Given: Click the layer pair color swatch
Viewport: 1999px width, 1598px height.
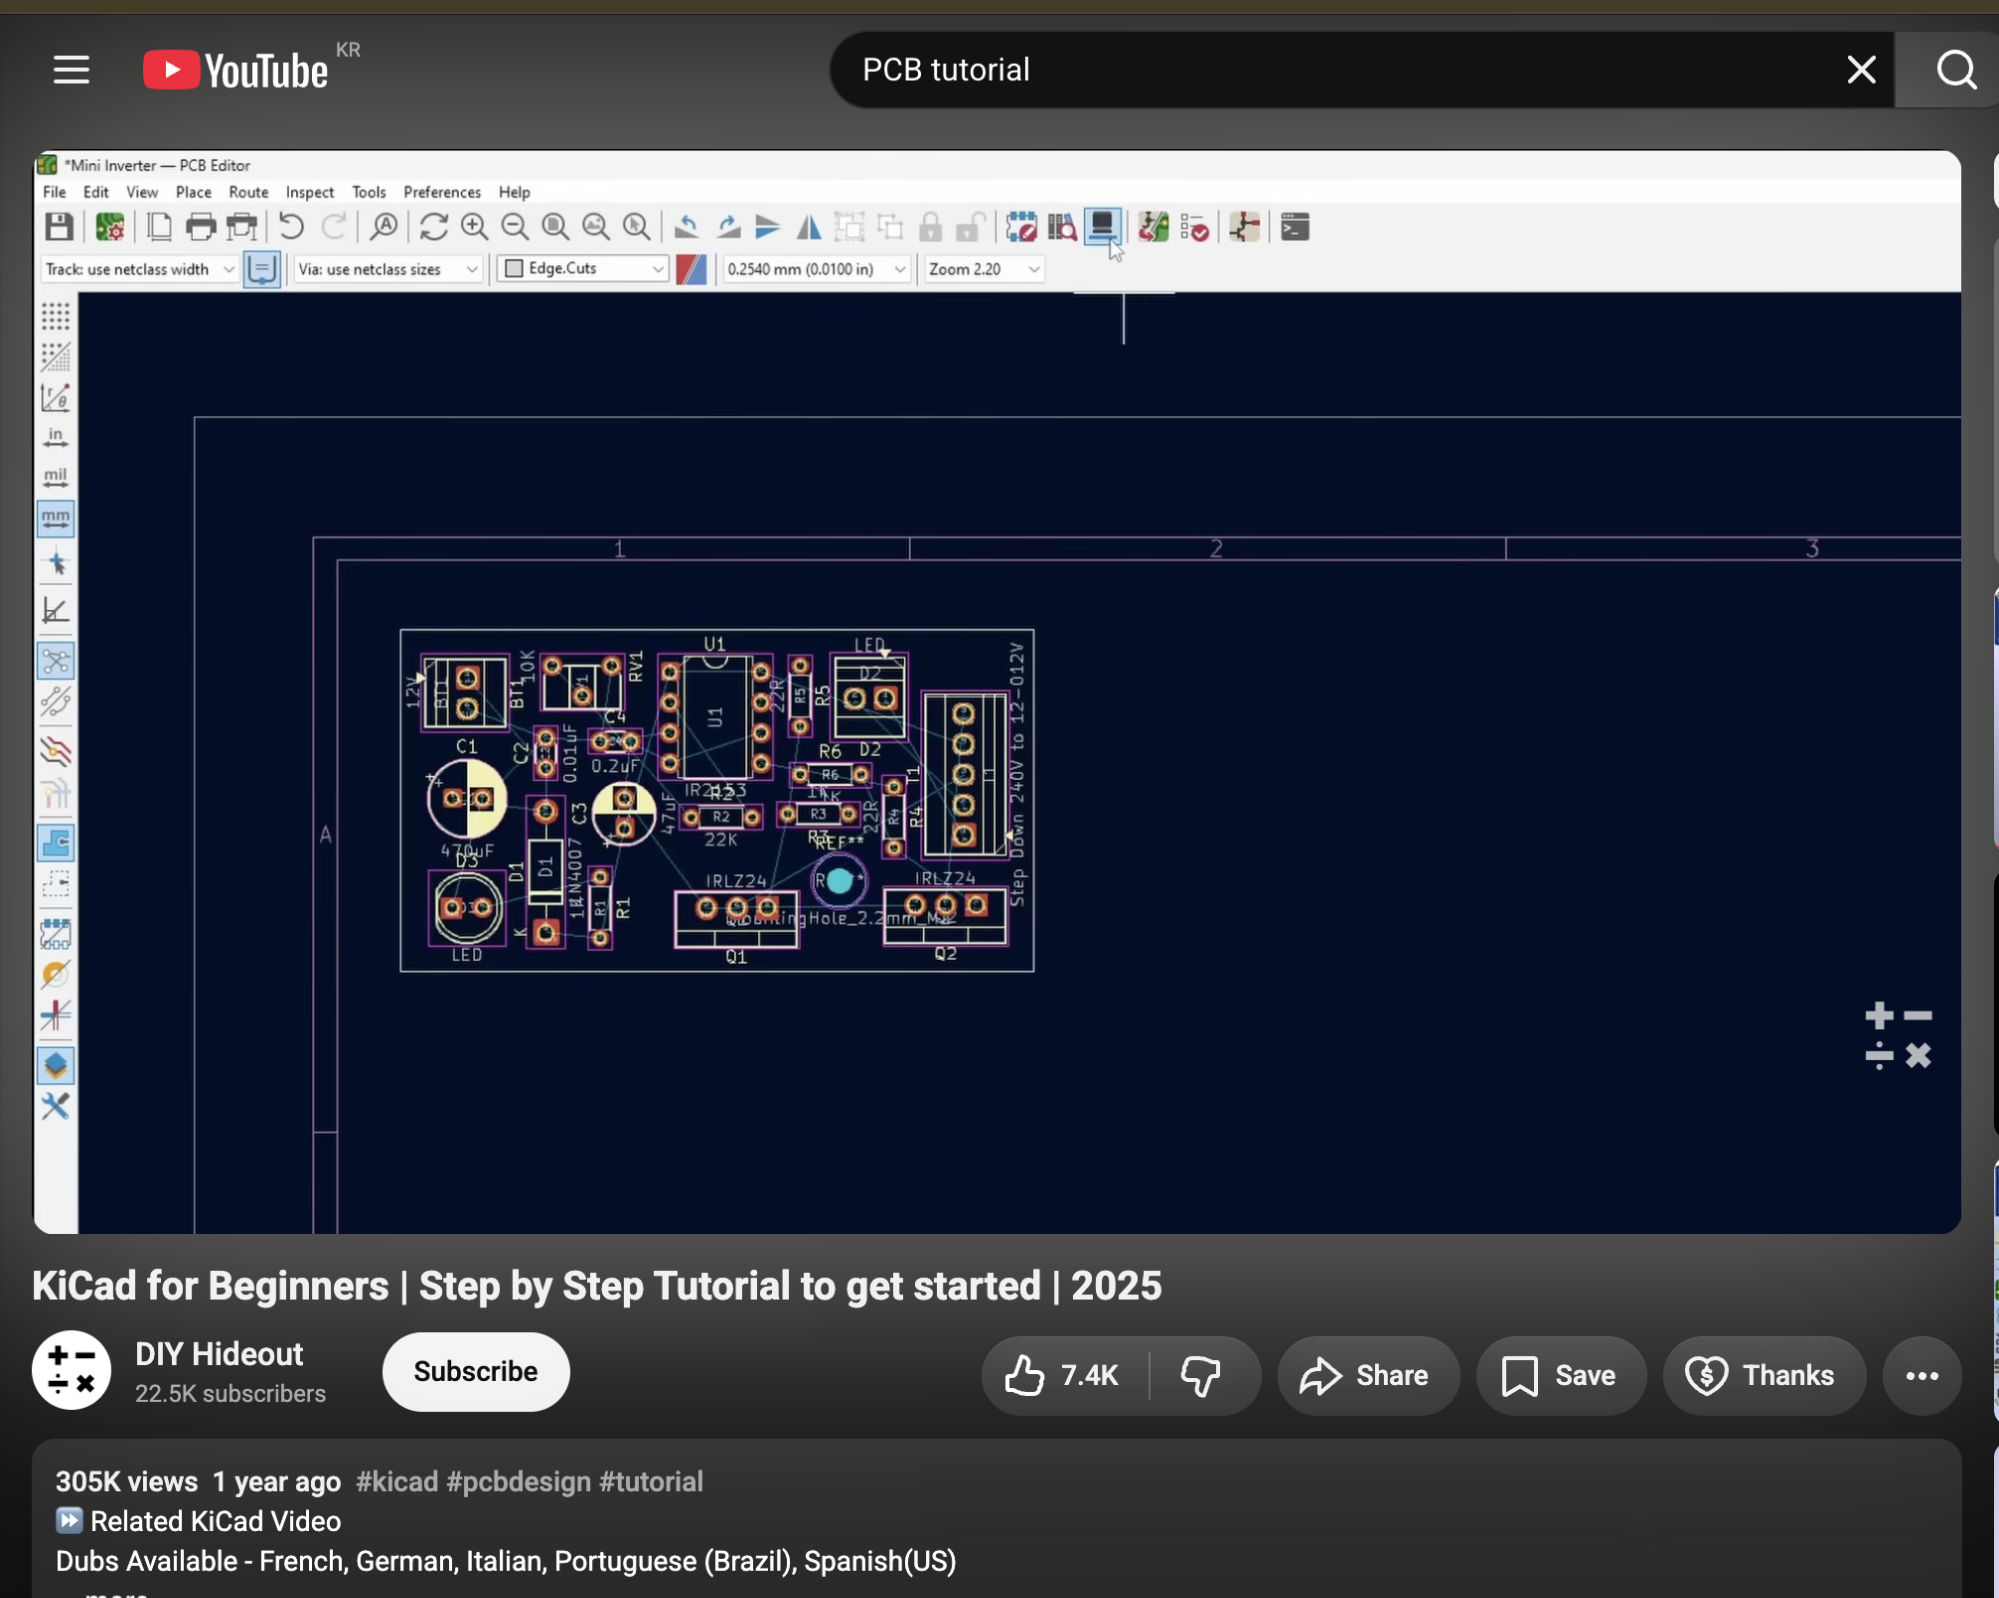Looking at the screenshot, I should click(x=691, y=269).
